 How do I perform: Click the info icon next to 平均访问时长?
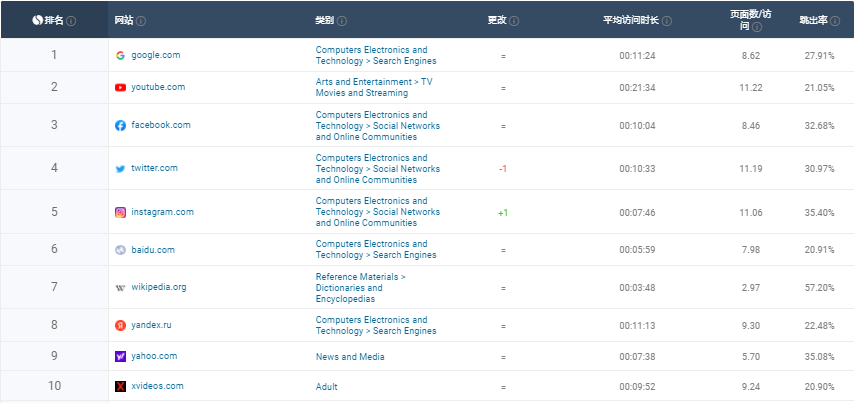pyautogui.click(x=667, y=20)
